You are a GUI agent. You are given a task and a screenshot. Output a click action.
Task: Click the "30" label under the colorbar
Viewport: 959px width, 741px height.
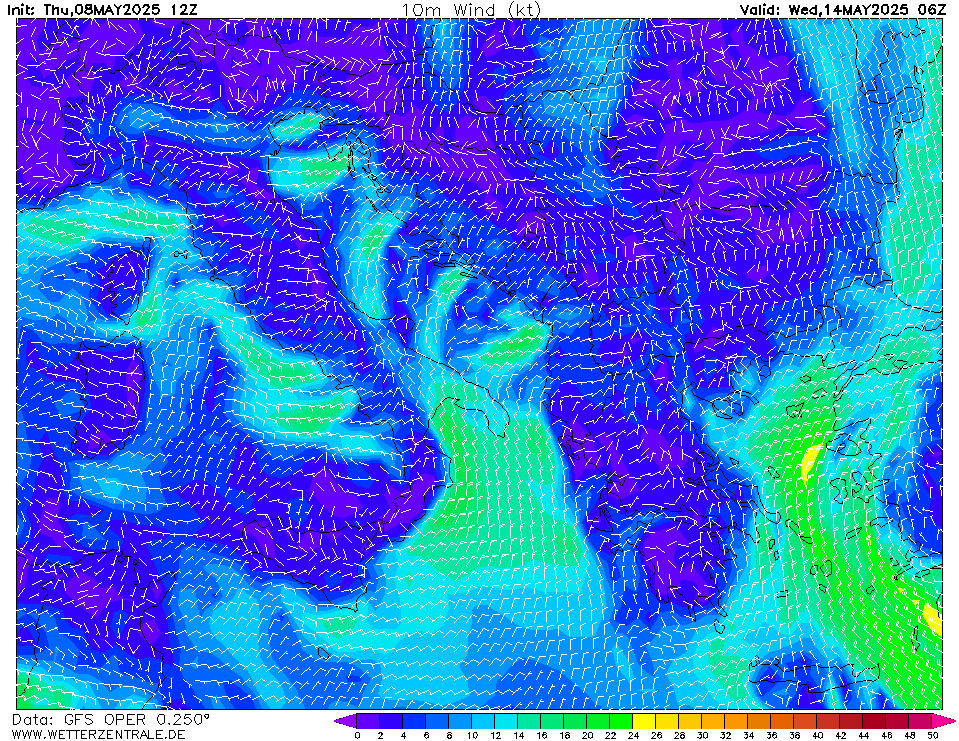702,735
